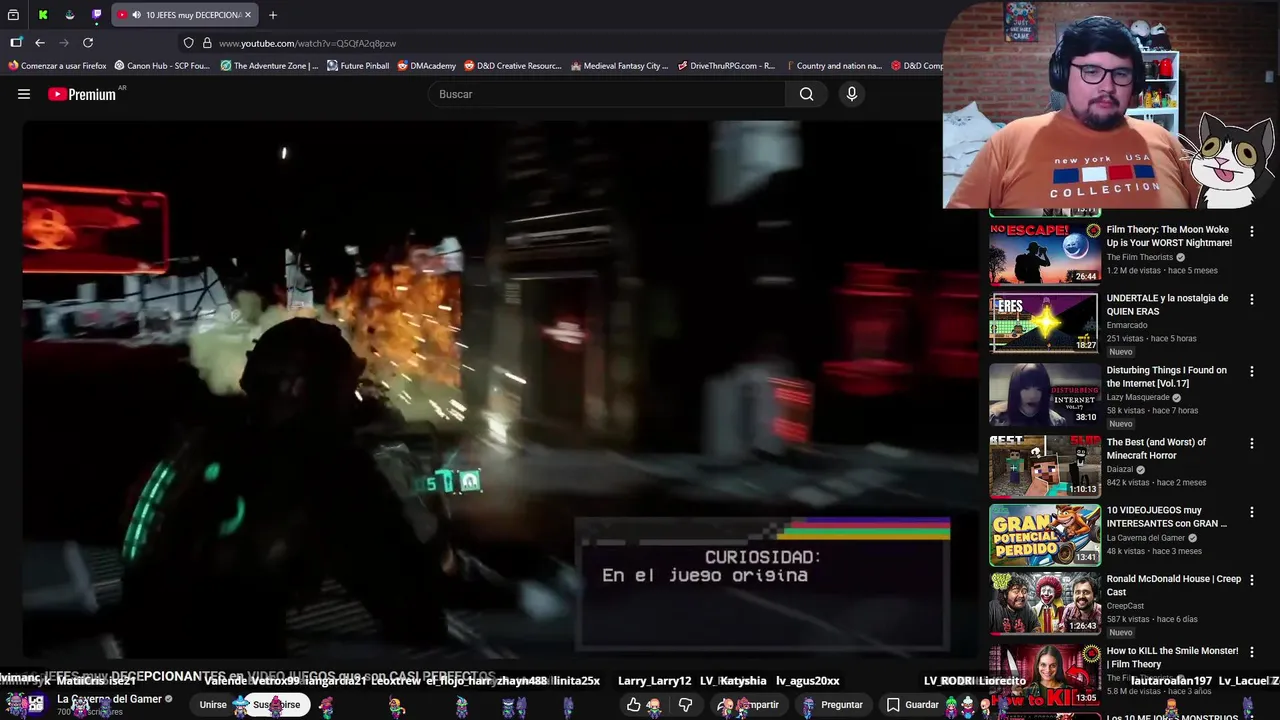Open the Daiazal channel name
The image size is (1280, 720).
pyautogui.click(x=1120, y=469)
